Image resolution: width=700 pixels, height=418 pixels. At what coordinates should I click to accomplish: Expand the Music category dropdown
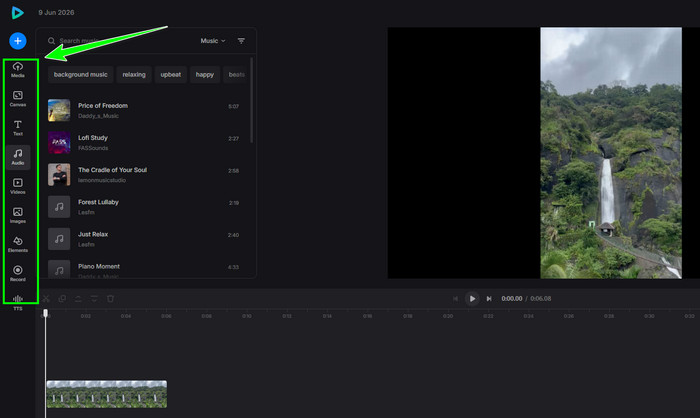(212, 41)
